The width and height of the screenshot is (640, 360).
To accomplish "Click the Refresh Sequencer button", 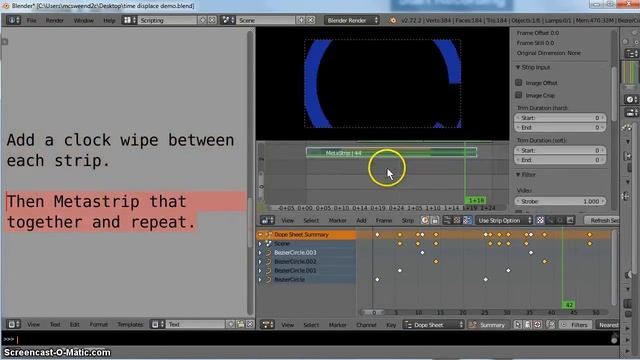I will [x=601, y=220].
